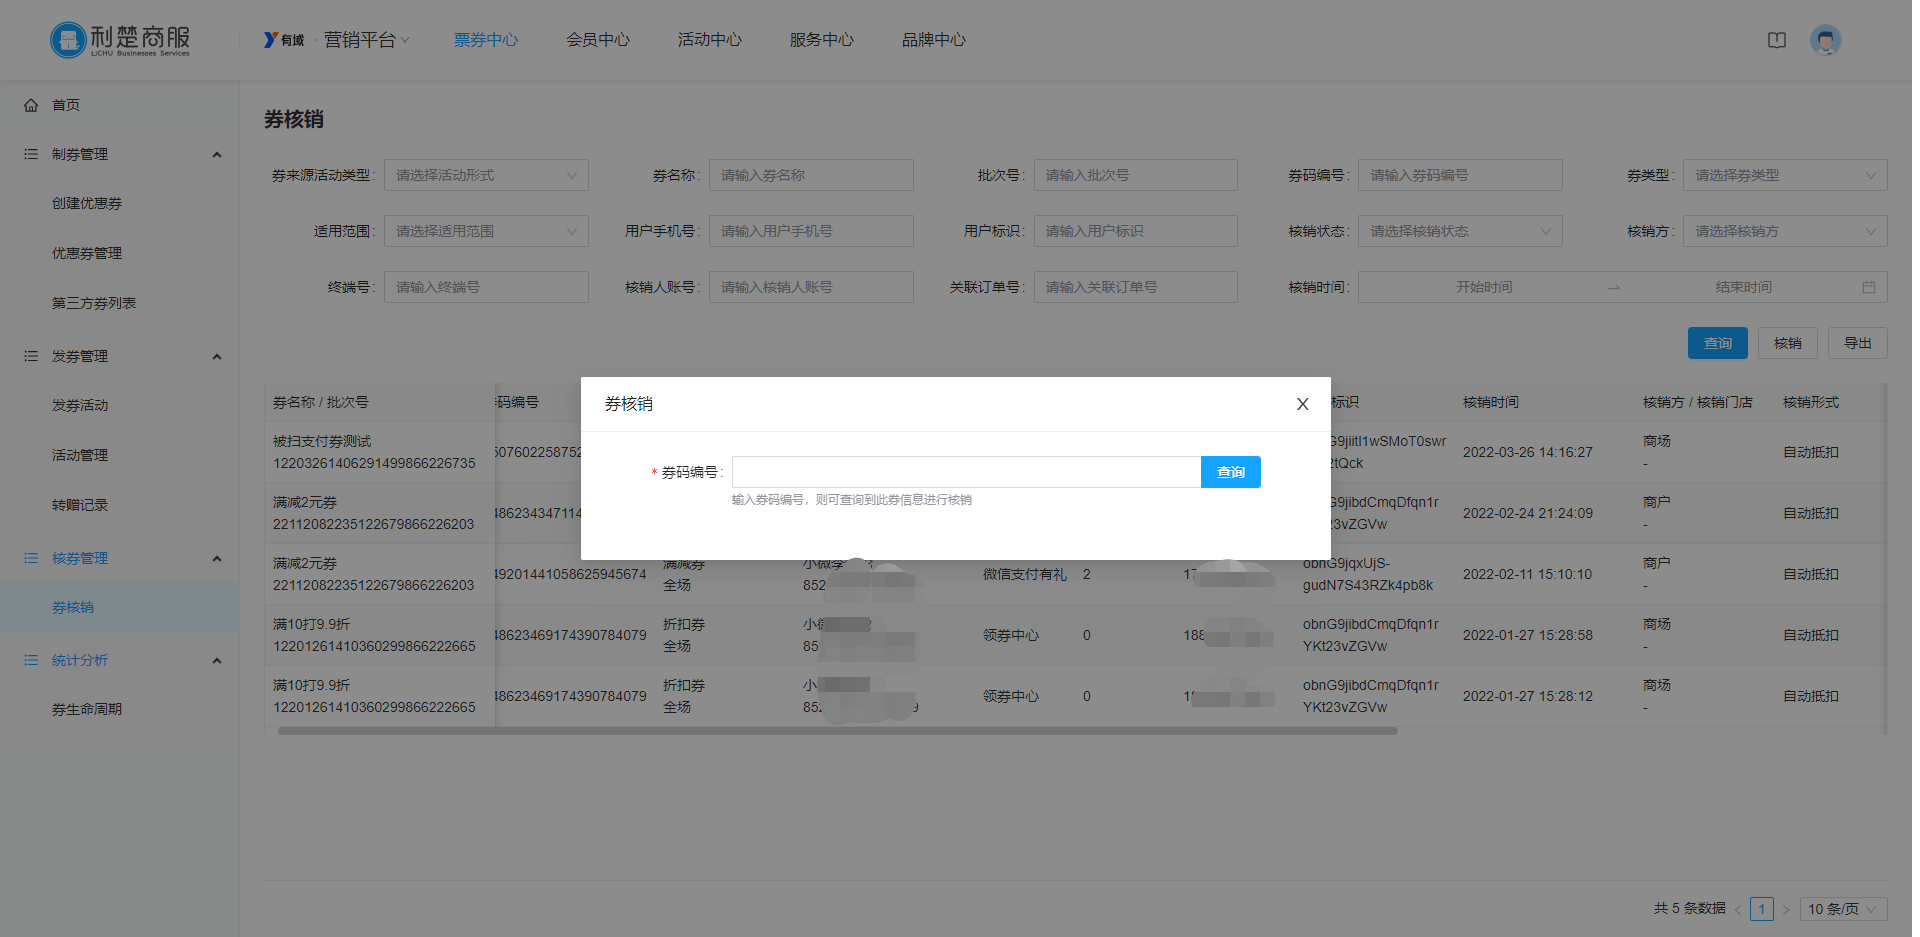The image size is (1920, 937).
Task: Switch to the 品牌中心 tab
Action: [x=934, y=40]
